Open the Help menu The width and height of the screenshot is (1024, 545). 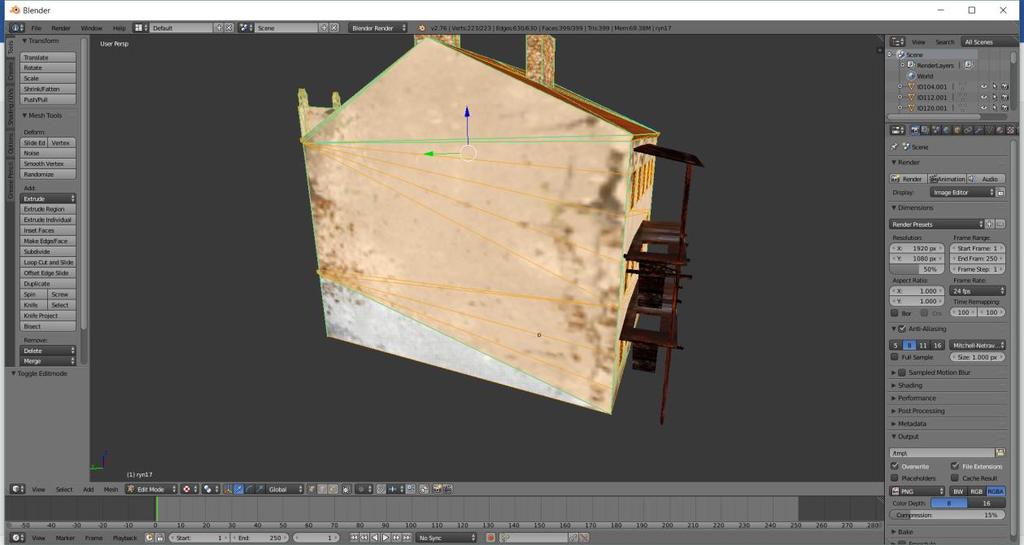click(119, 28)
